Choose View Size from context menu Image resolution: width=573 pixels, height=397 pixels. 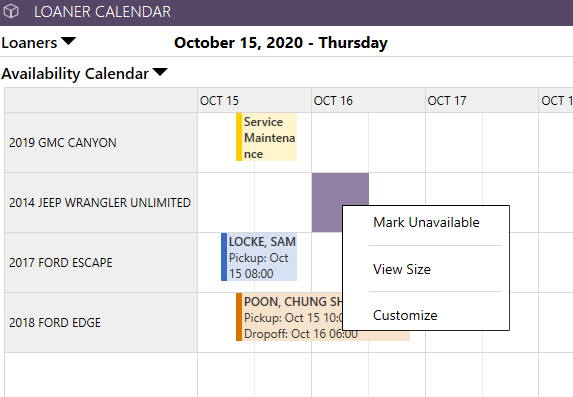coord(402,269)
